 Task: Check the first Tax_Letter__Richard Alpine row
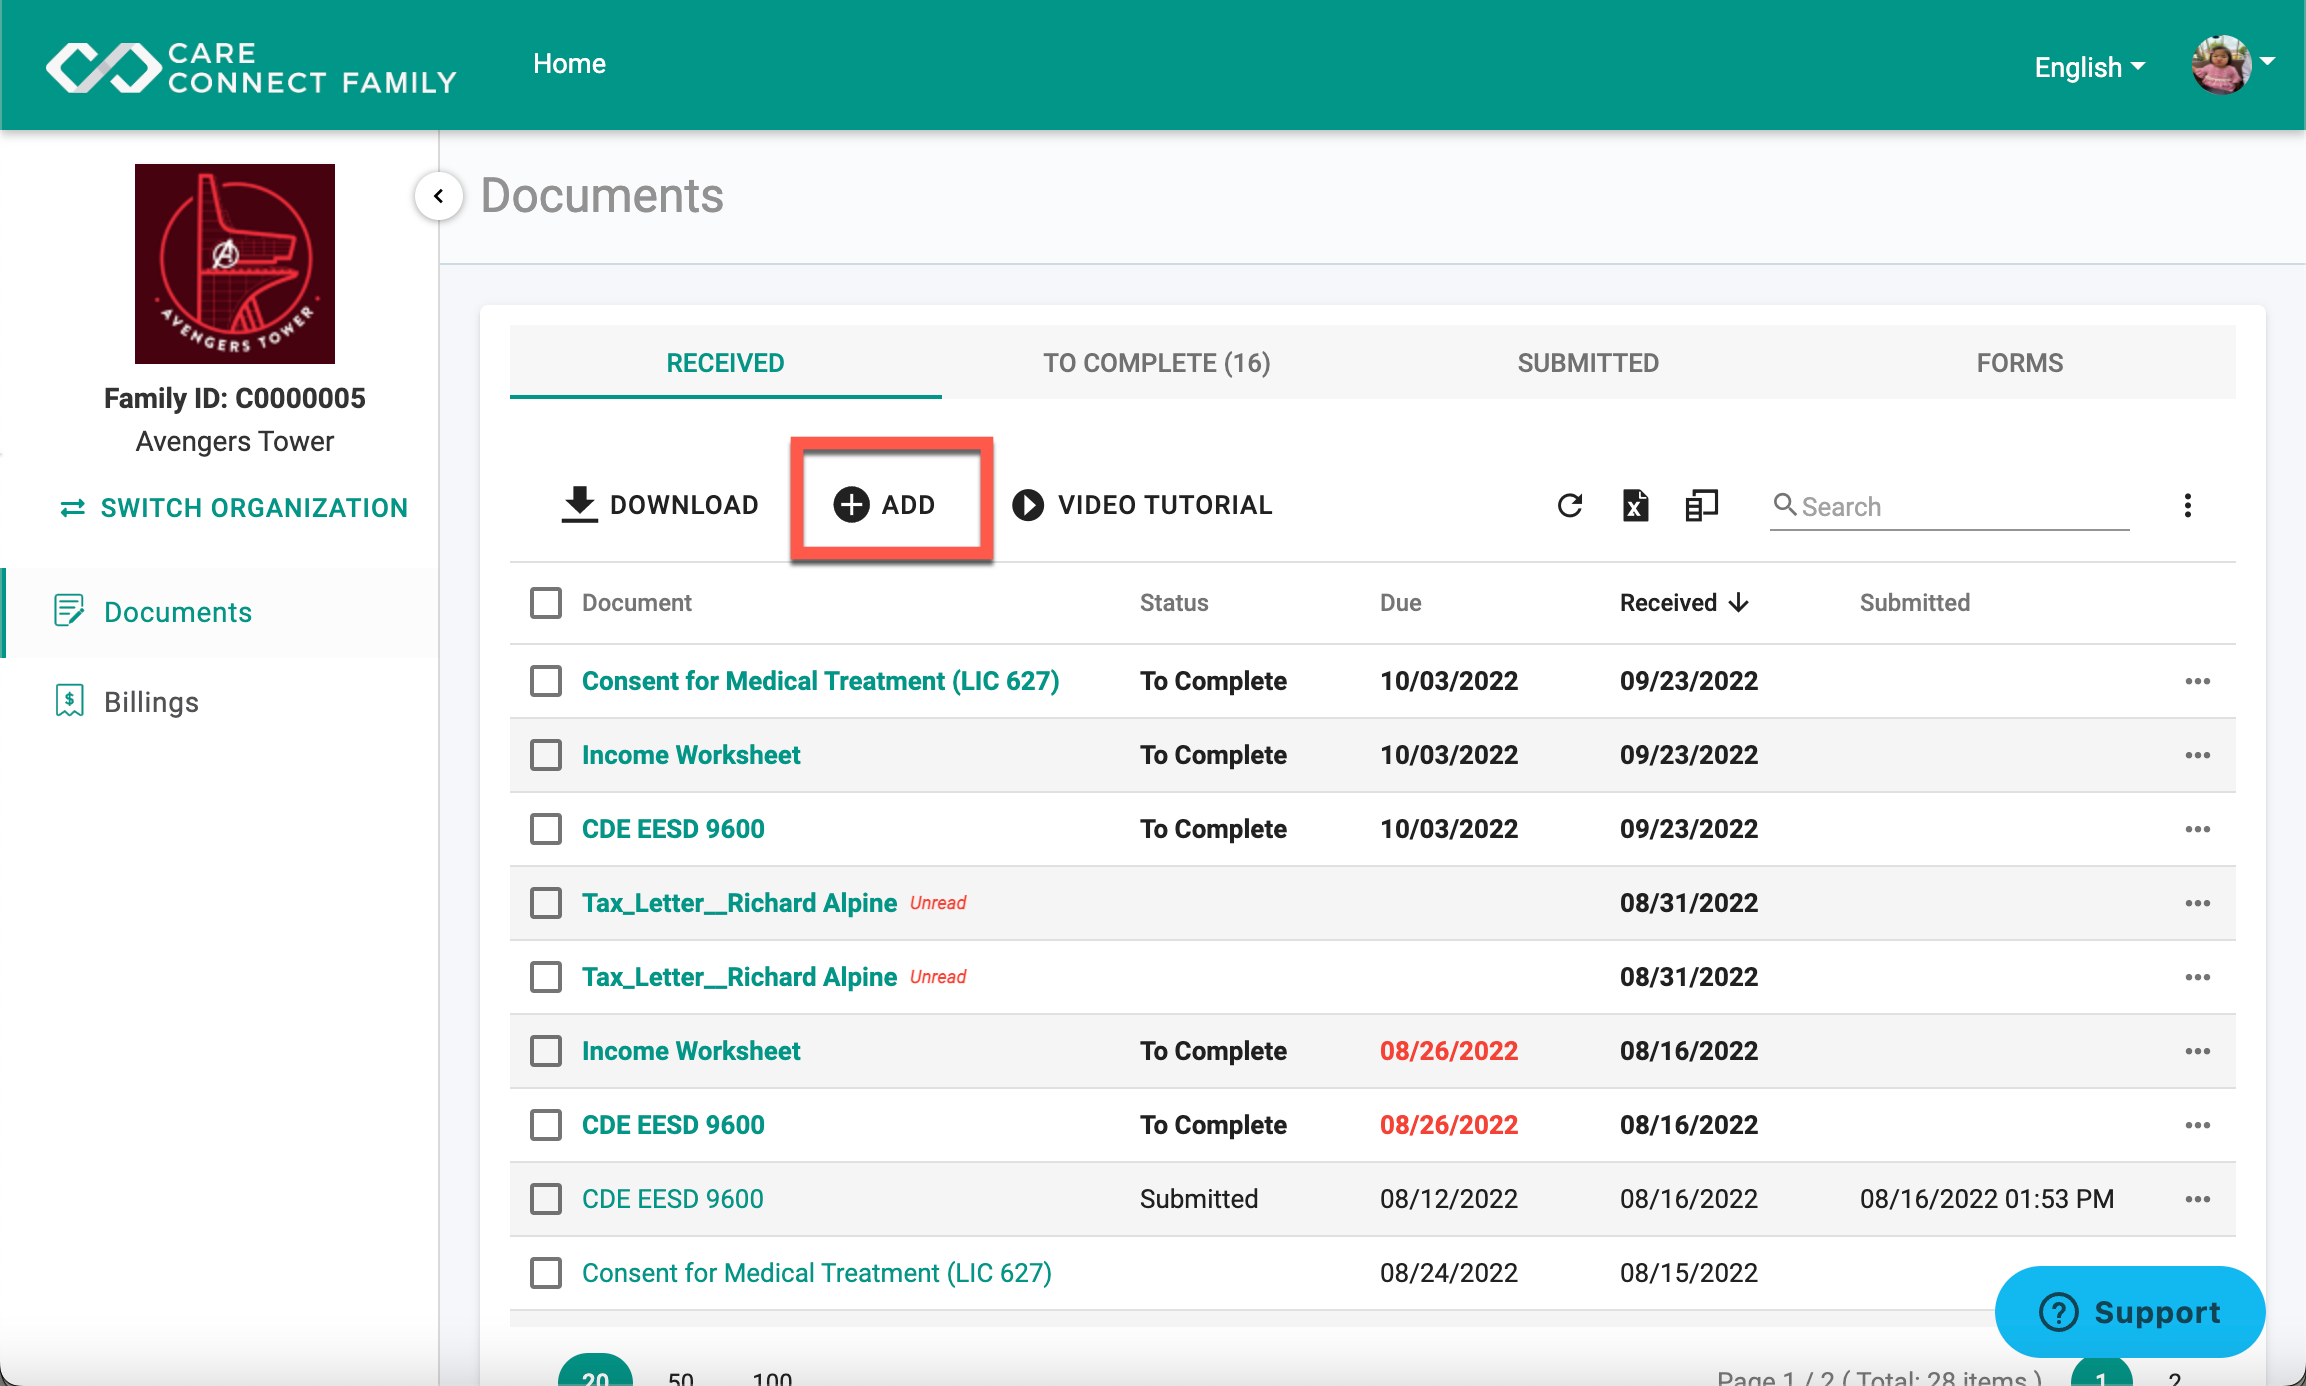point(546,903)
